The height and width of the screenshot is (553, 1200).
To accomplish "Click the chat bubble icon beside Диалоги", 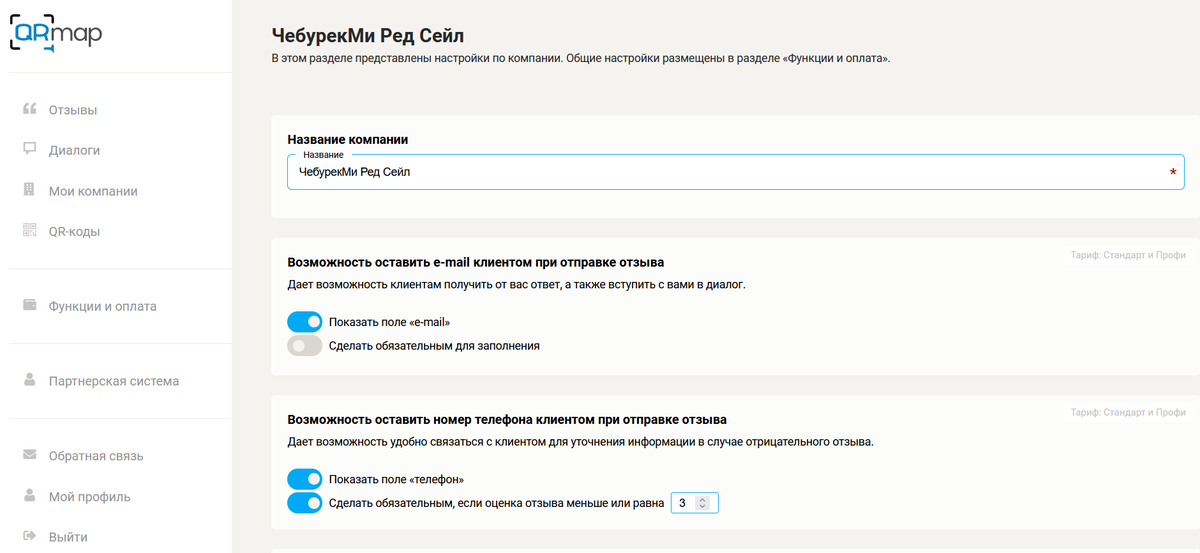I will (30, 150).
